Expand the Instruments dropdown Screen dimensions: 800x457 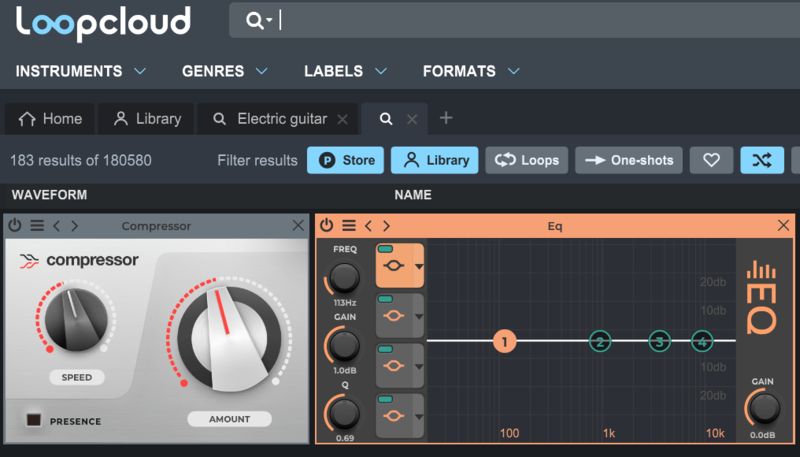[x=81, y=71]
